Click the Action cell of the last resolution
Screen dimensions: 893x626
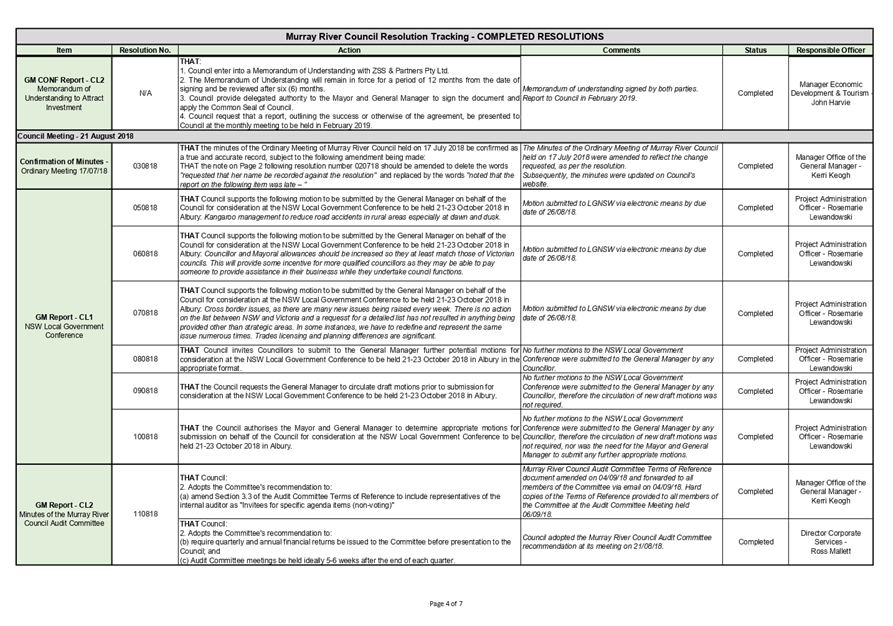pos(350,543)
